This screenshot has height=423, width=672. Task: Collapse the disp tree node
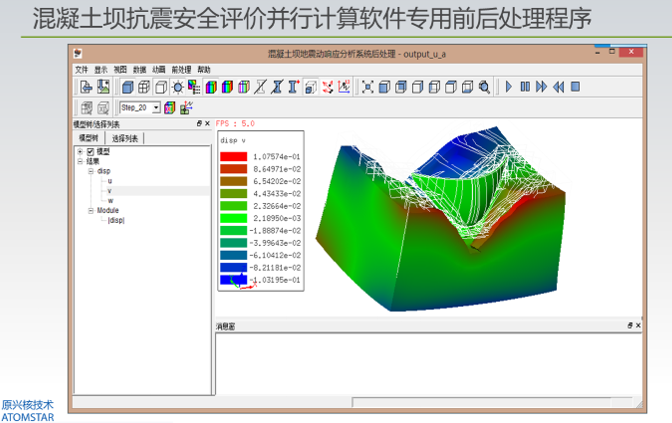pyautogui.click(x=91, y=171)
